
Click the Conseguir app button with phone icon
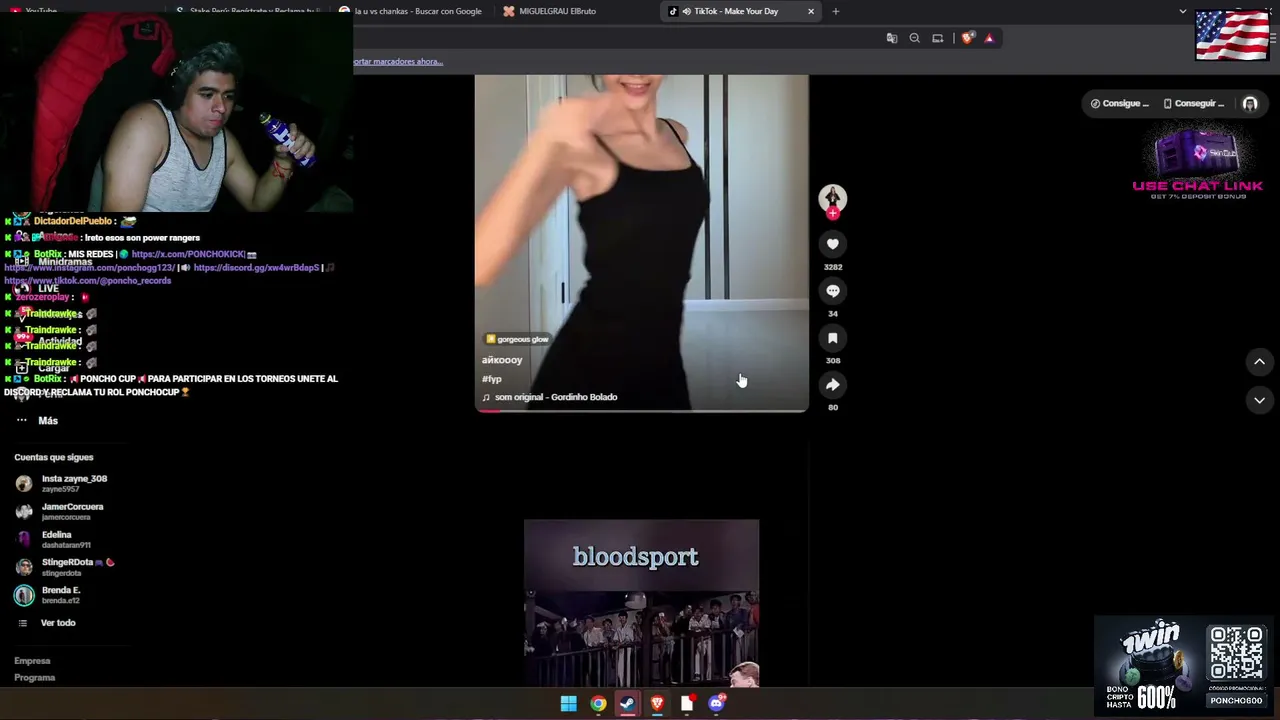click(1194, 104)
